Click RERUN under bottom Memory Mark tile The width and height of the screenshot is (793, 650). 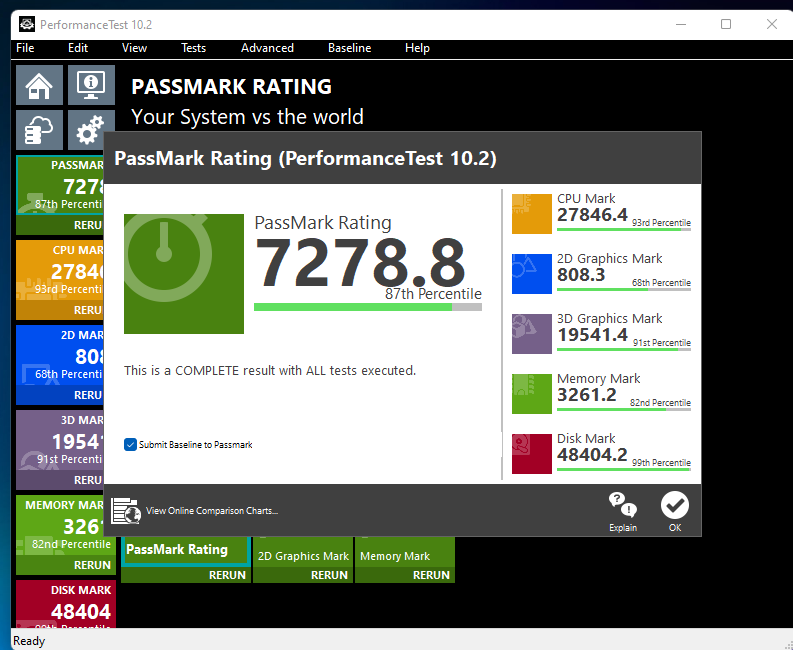(x=405, y=575)
